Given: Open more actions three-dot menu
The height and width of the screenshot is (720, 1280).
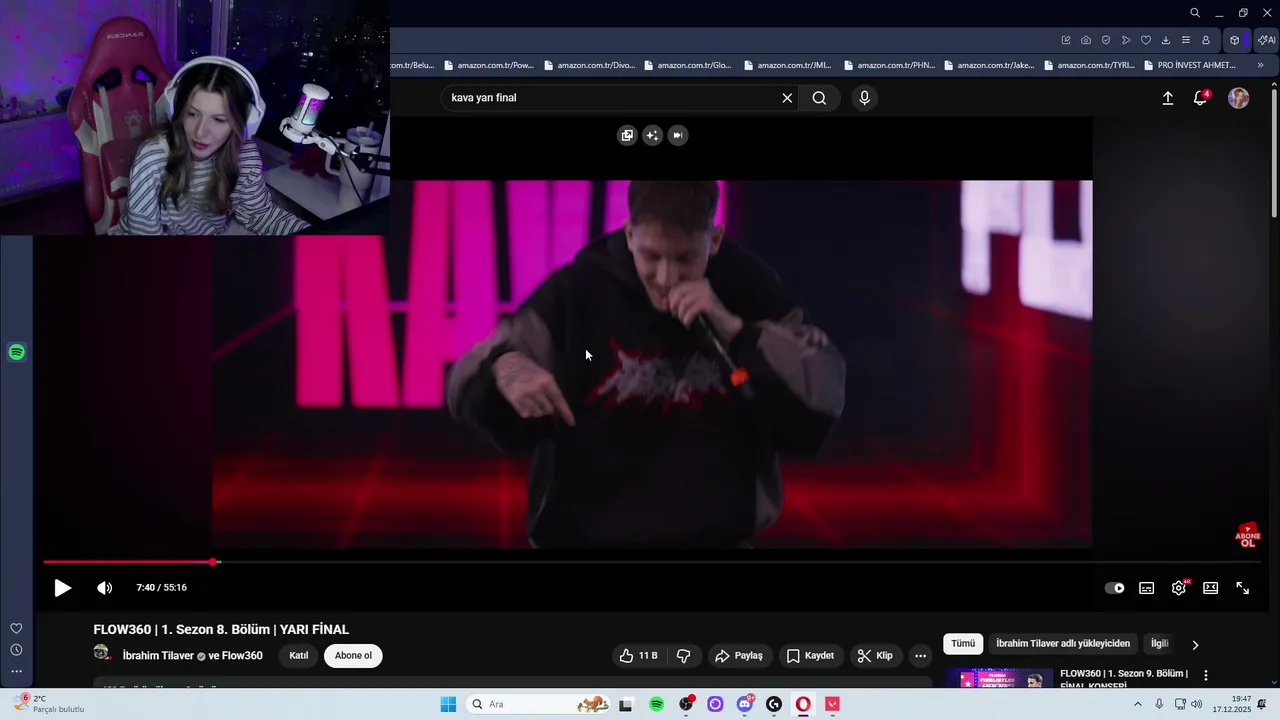Looking at the screenshot, I should click(x=921, y=656).
